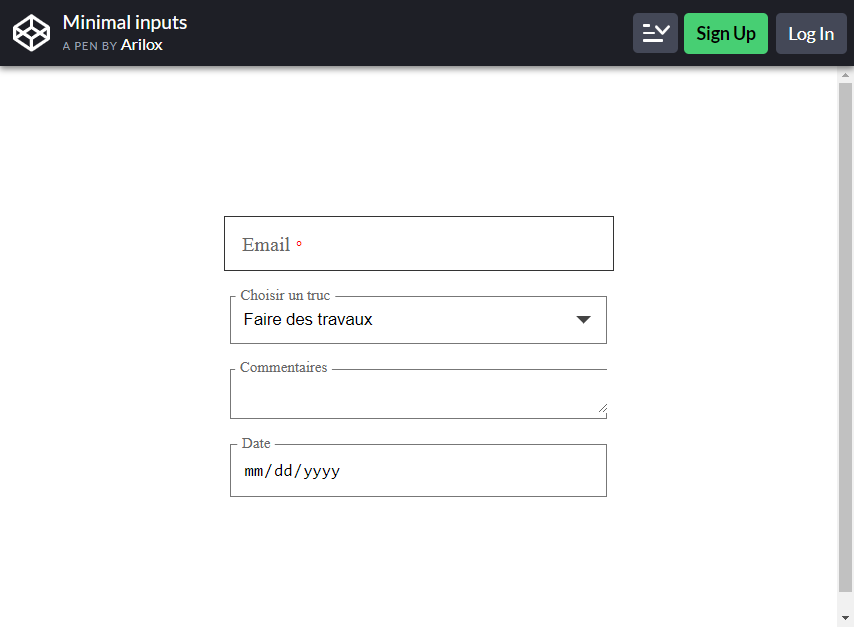Image resolution: width=854 pixels, height=628 pixels.
Task: Open the Faire des travaux select box
Action: coord(418,320)
